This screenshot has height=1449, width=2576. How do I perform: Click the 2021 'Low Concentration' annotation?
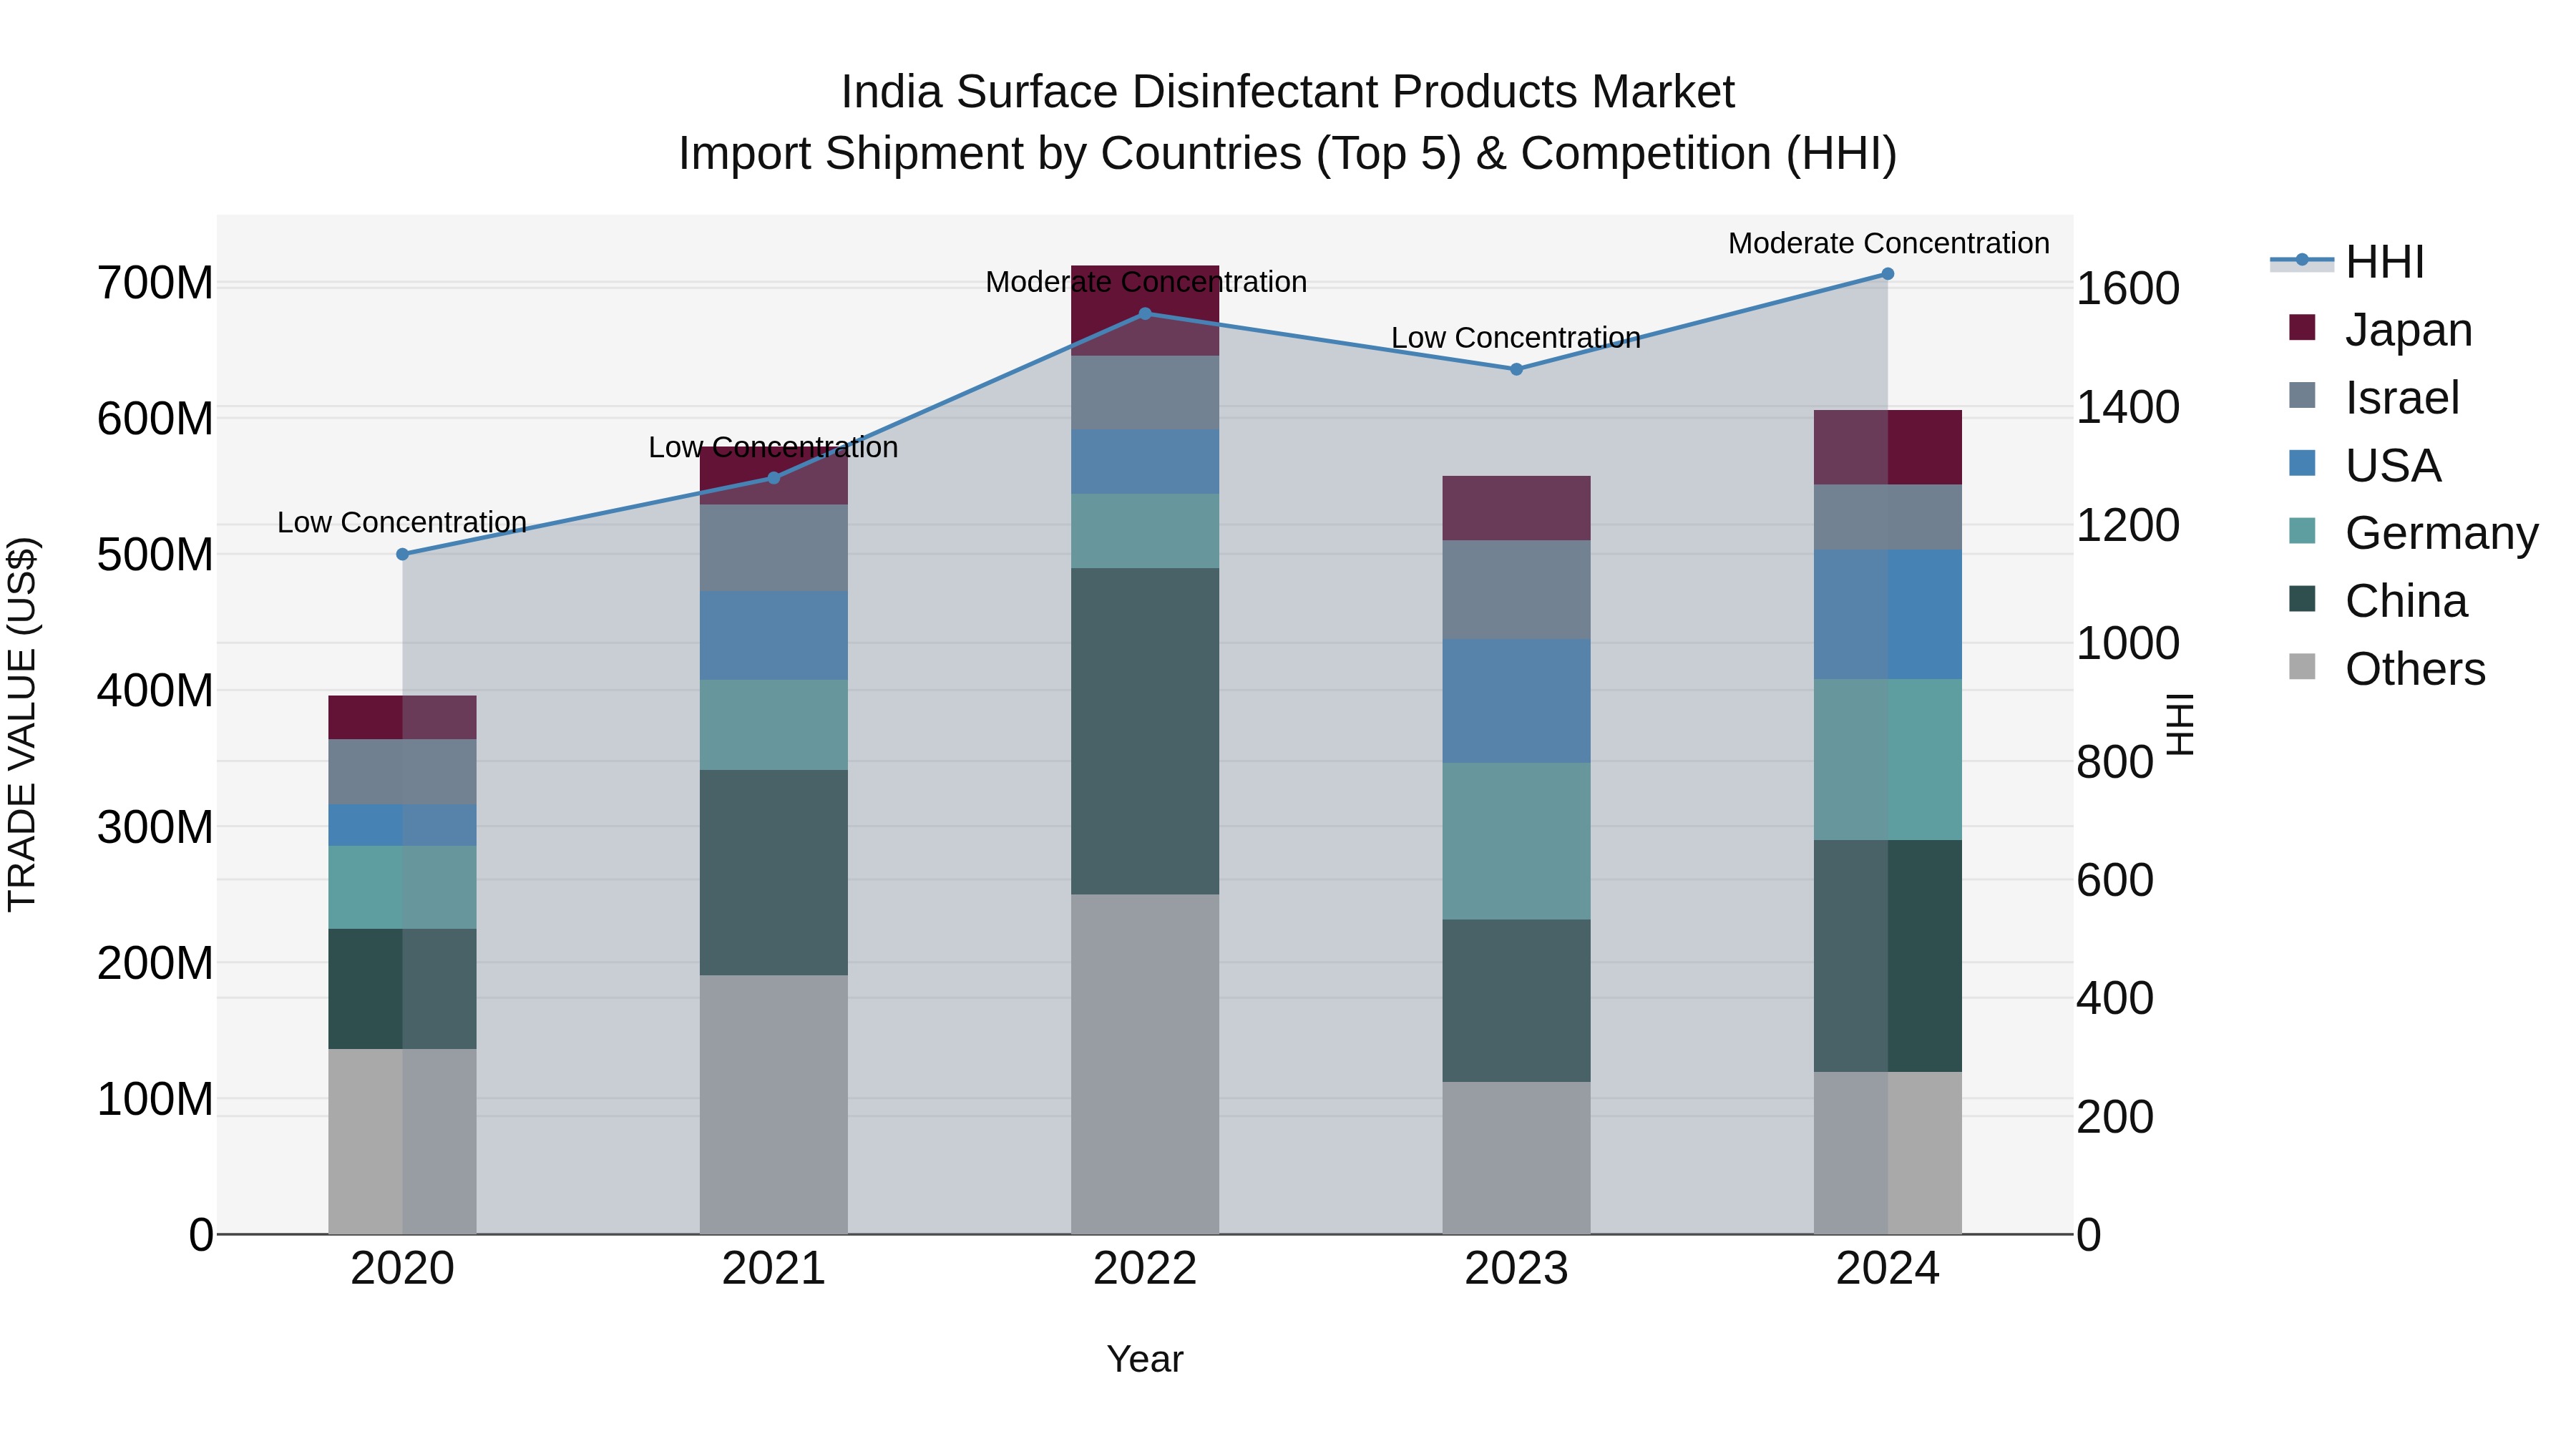pos(773,447)
